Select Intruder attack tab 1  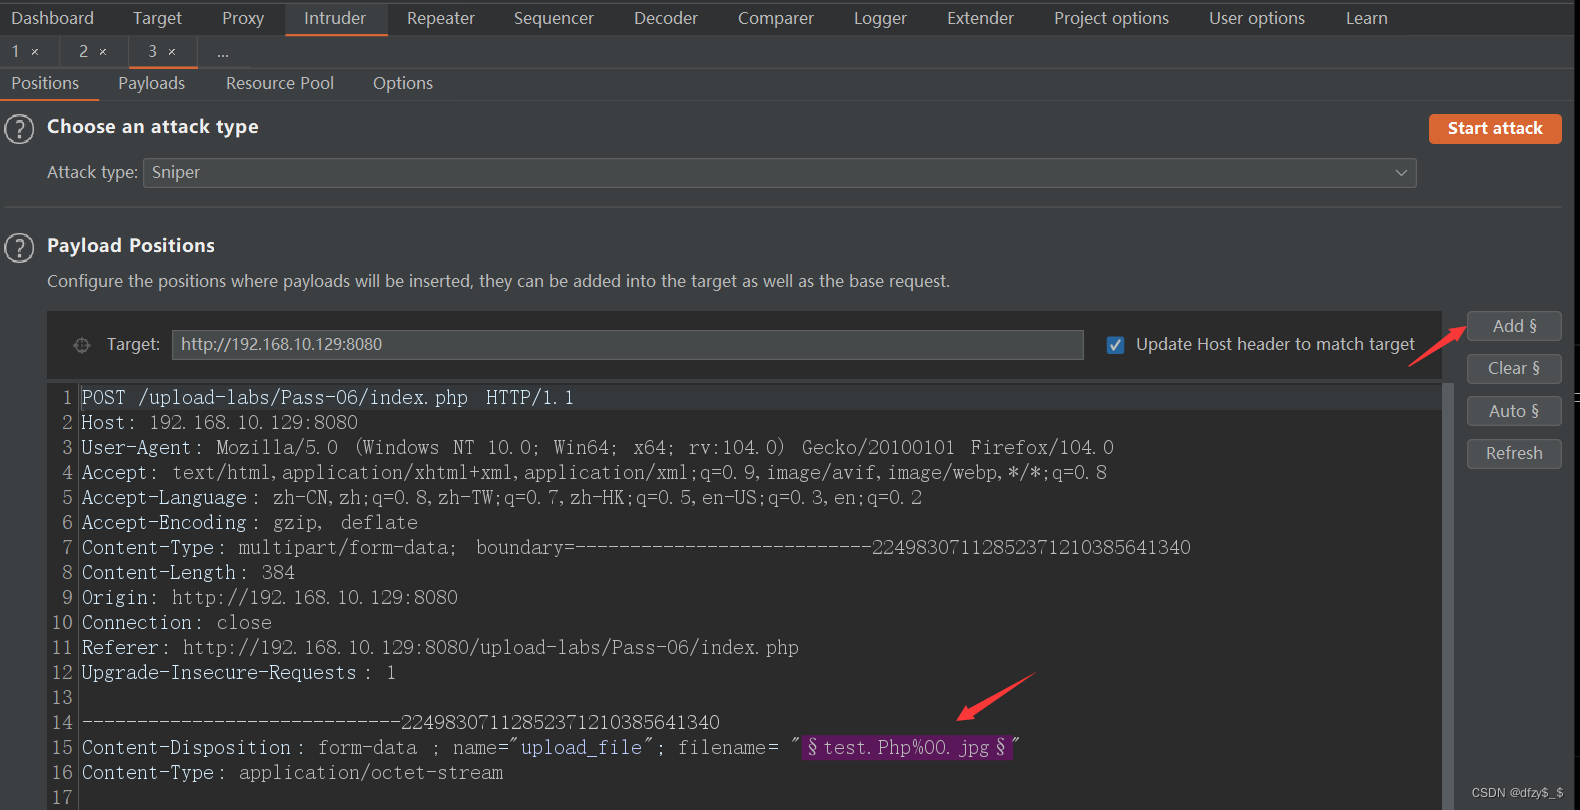pyautogui.click(x=16, y=51)
